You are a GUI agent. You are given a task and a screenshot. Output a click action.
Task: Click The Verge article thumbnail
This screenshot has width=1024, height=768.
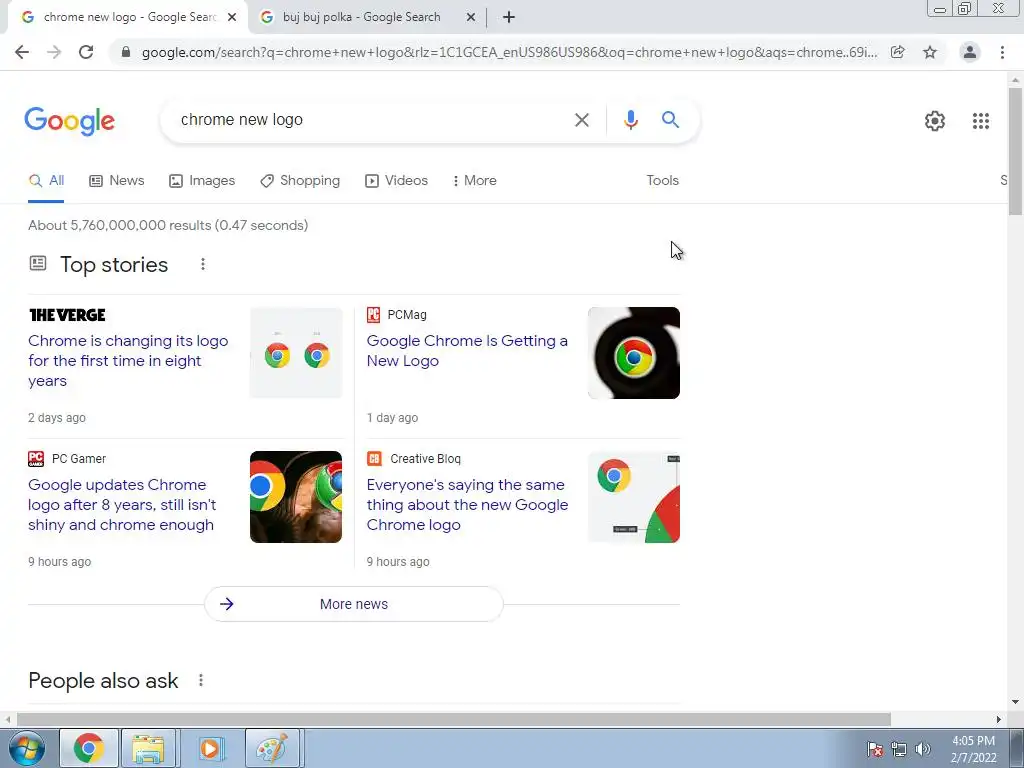[296, 353]
